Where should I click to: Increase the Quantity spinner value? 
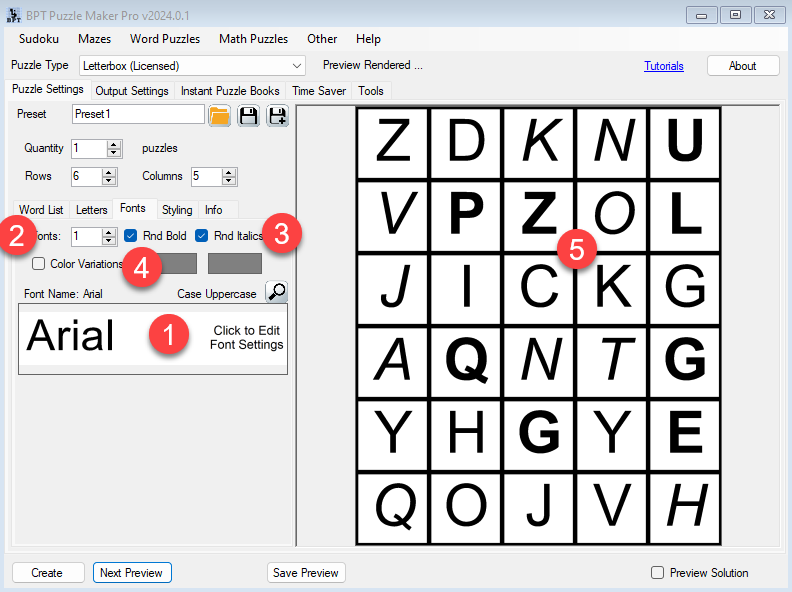click(113, 144)
